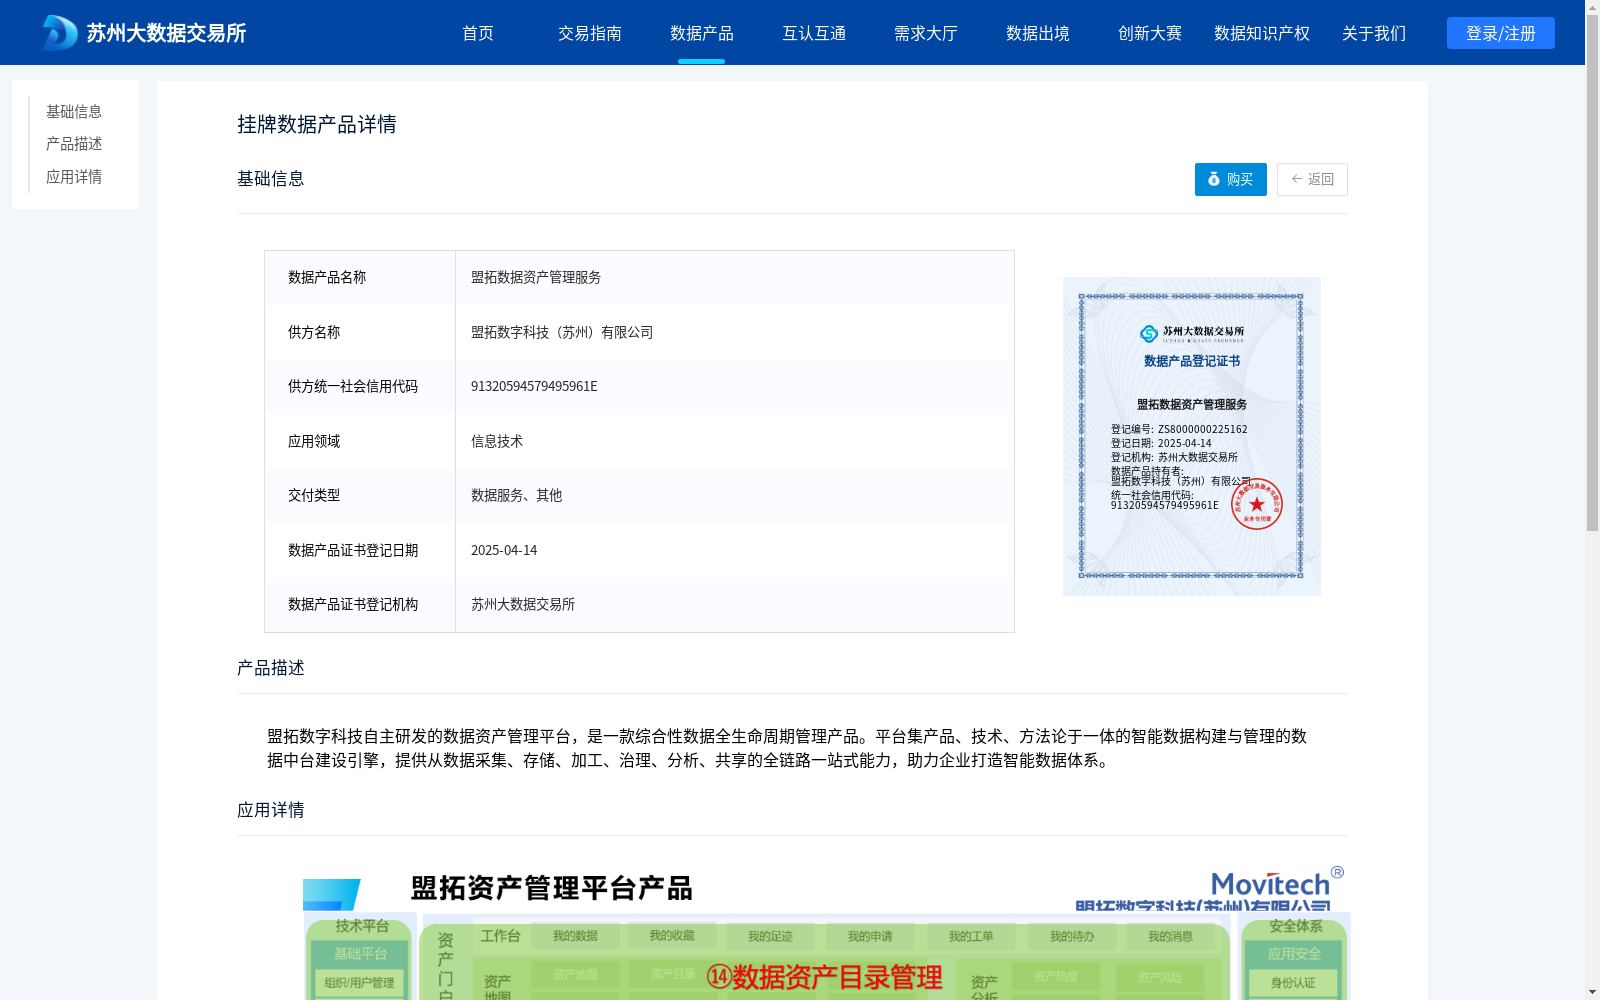The image size is (1600, 1000).
Task: Click the 数据产品名称 row label
Action: (x=327, y=277)
